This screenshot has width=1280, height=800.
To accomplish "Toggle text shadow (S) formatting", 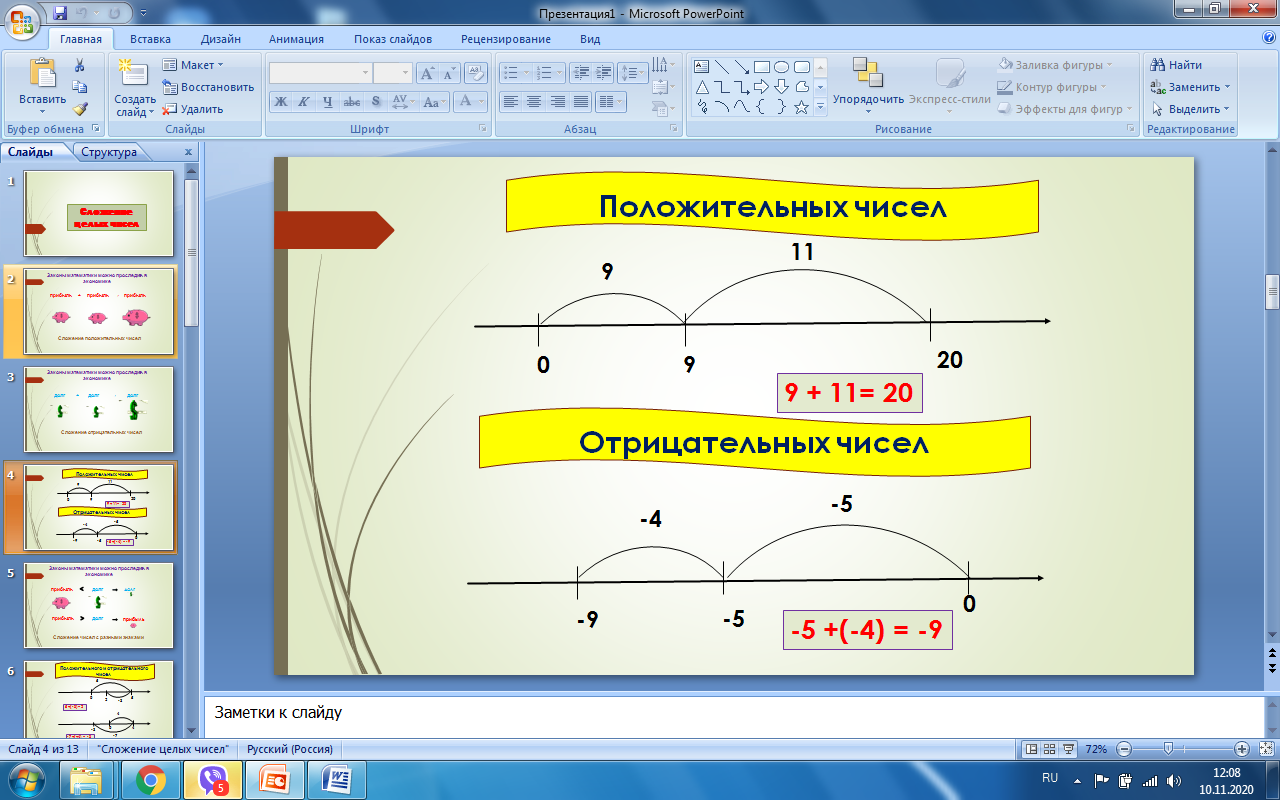I will pyautogui.click(x=375, y=102).
